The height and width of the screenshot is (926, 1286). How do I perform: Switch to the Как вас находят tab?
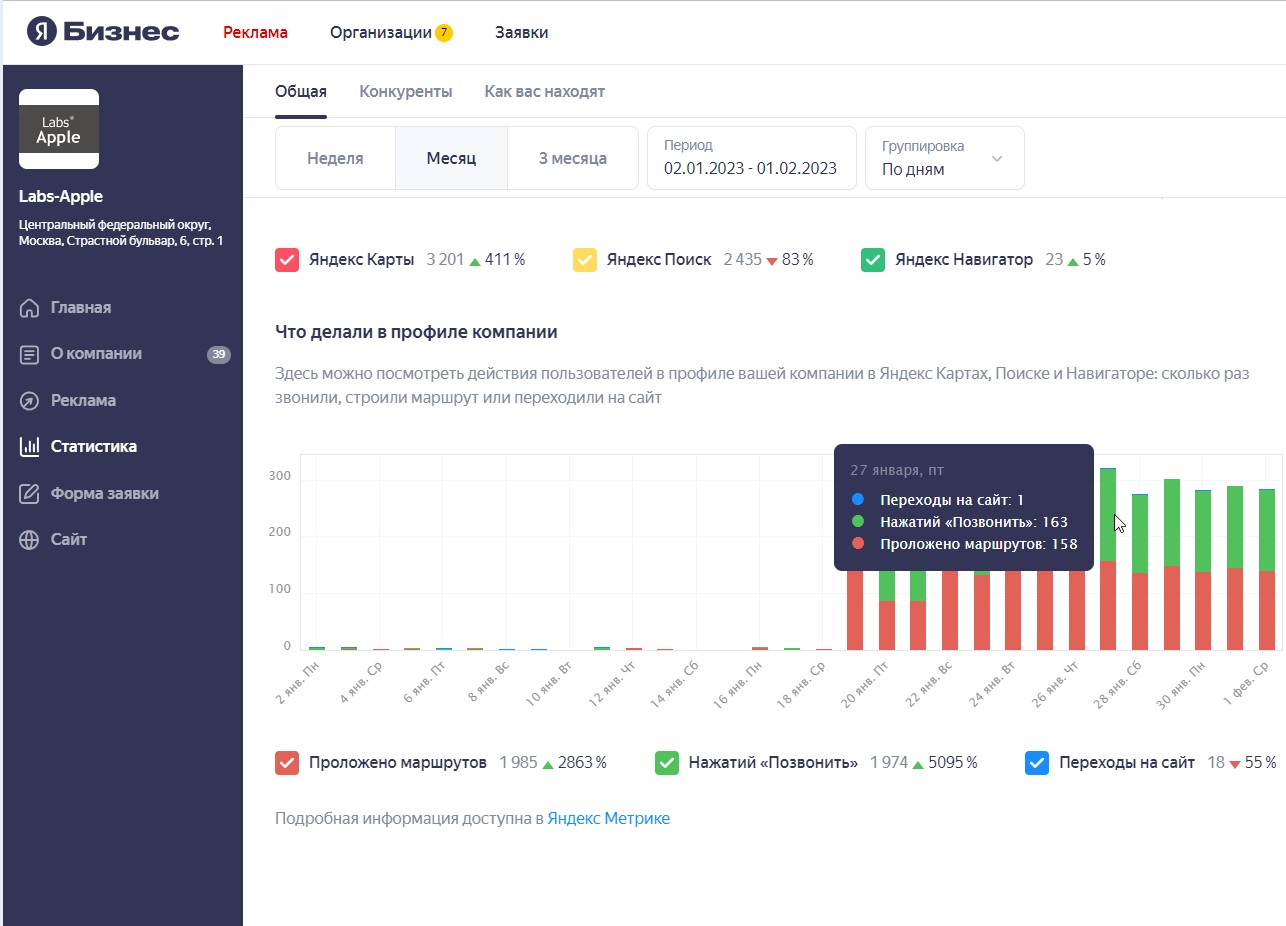(544, 92)
